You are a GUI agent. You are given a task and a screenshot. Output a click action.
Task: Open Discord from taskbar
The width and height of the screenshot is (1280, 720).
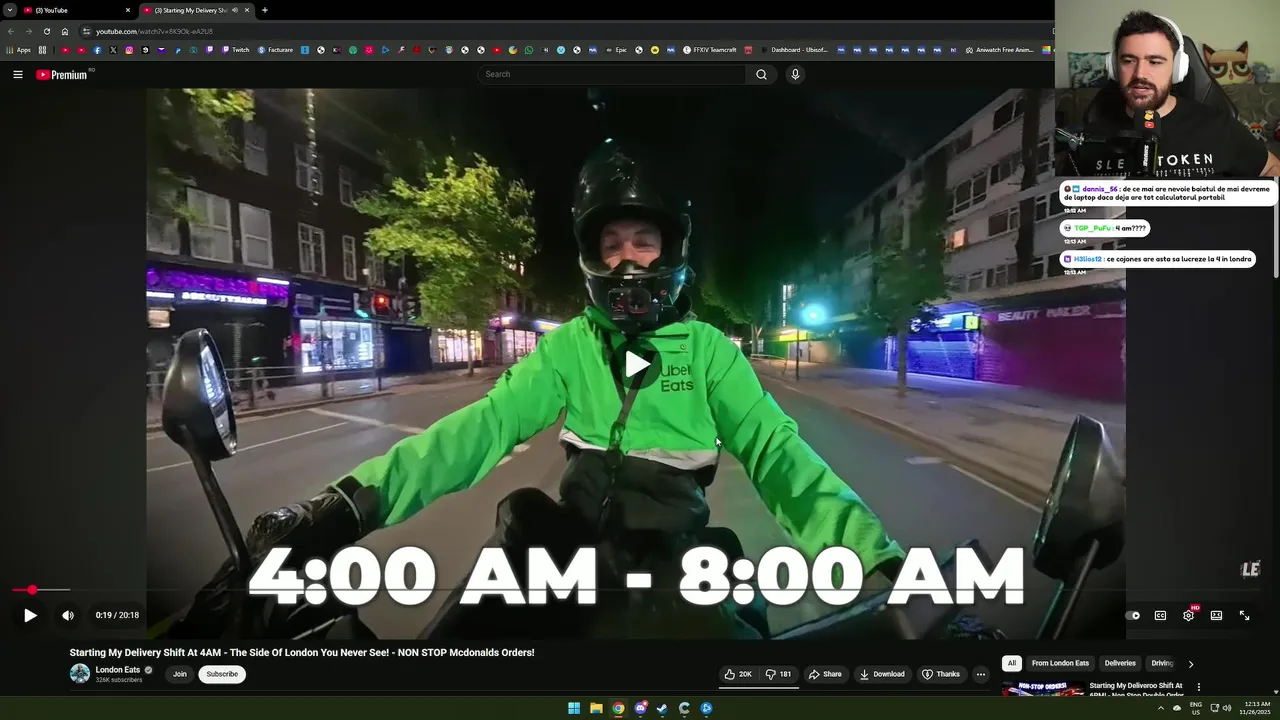pos(640,708)
